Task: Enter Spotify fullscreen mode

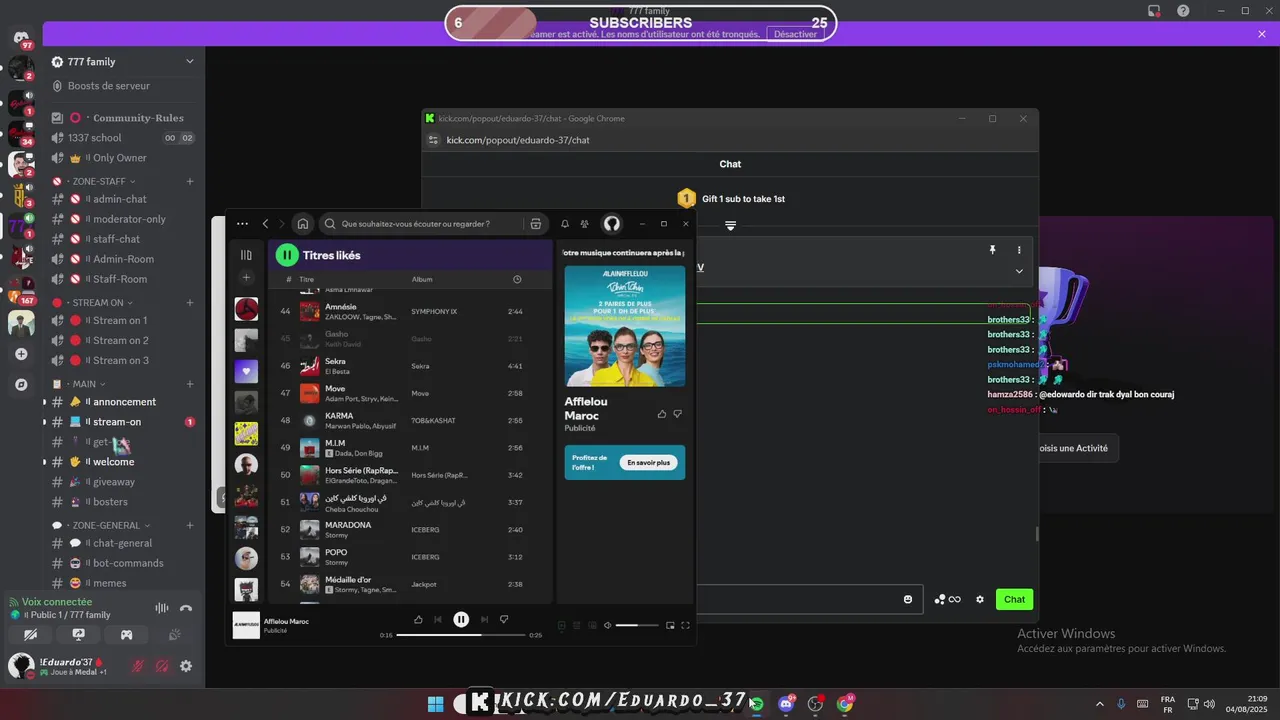Action: 685,626
